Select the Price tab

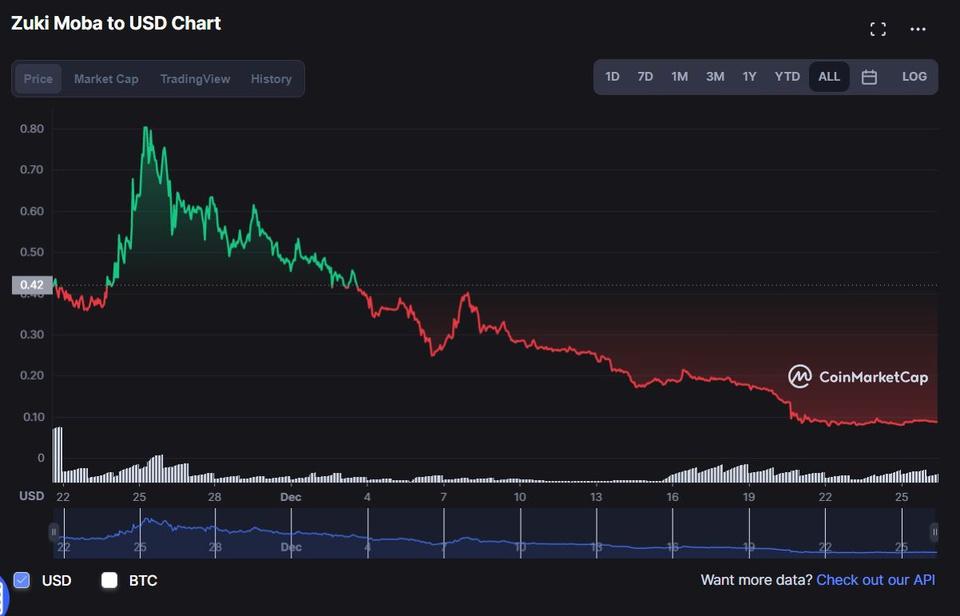[x=38, y=79]
